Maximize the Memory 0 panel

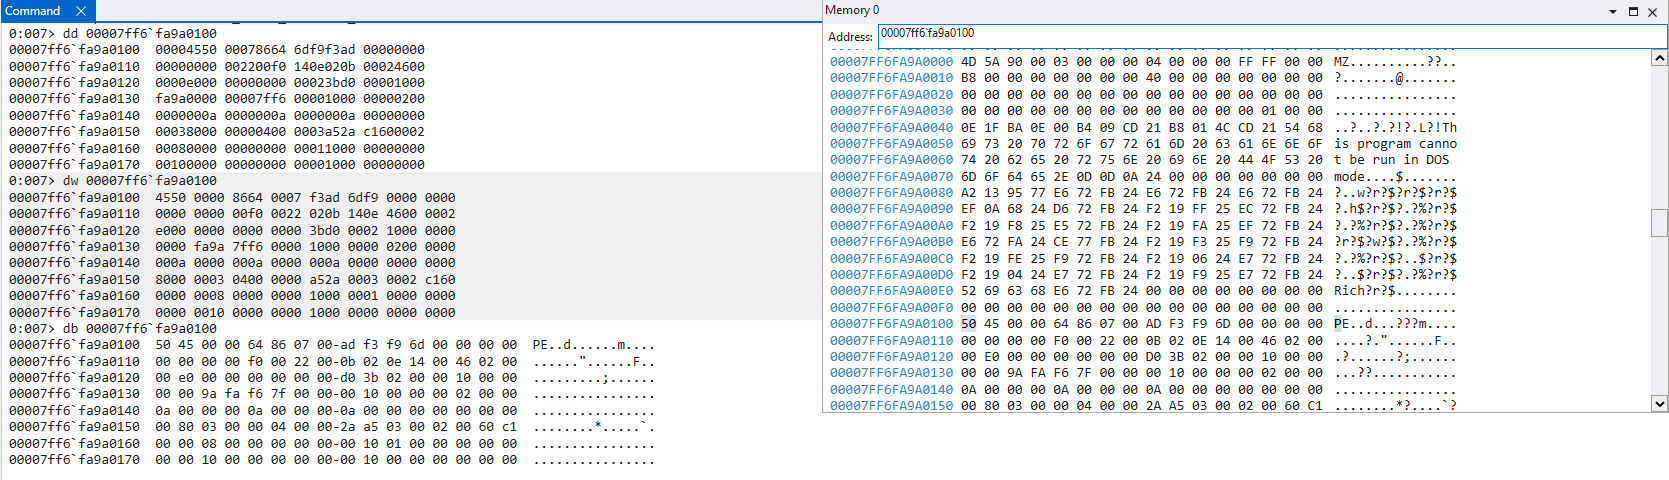pyautogui.click(x=1633, y=12)
